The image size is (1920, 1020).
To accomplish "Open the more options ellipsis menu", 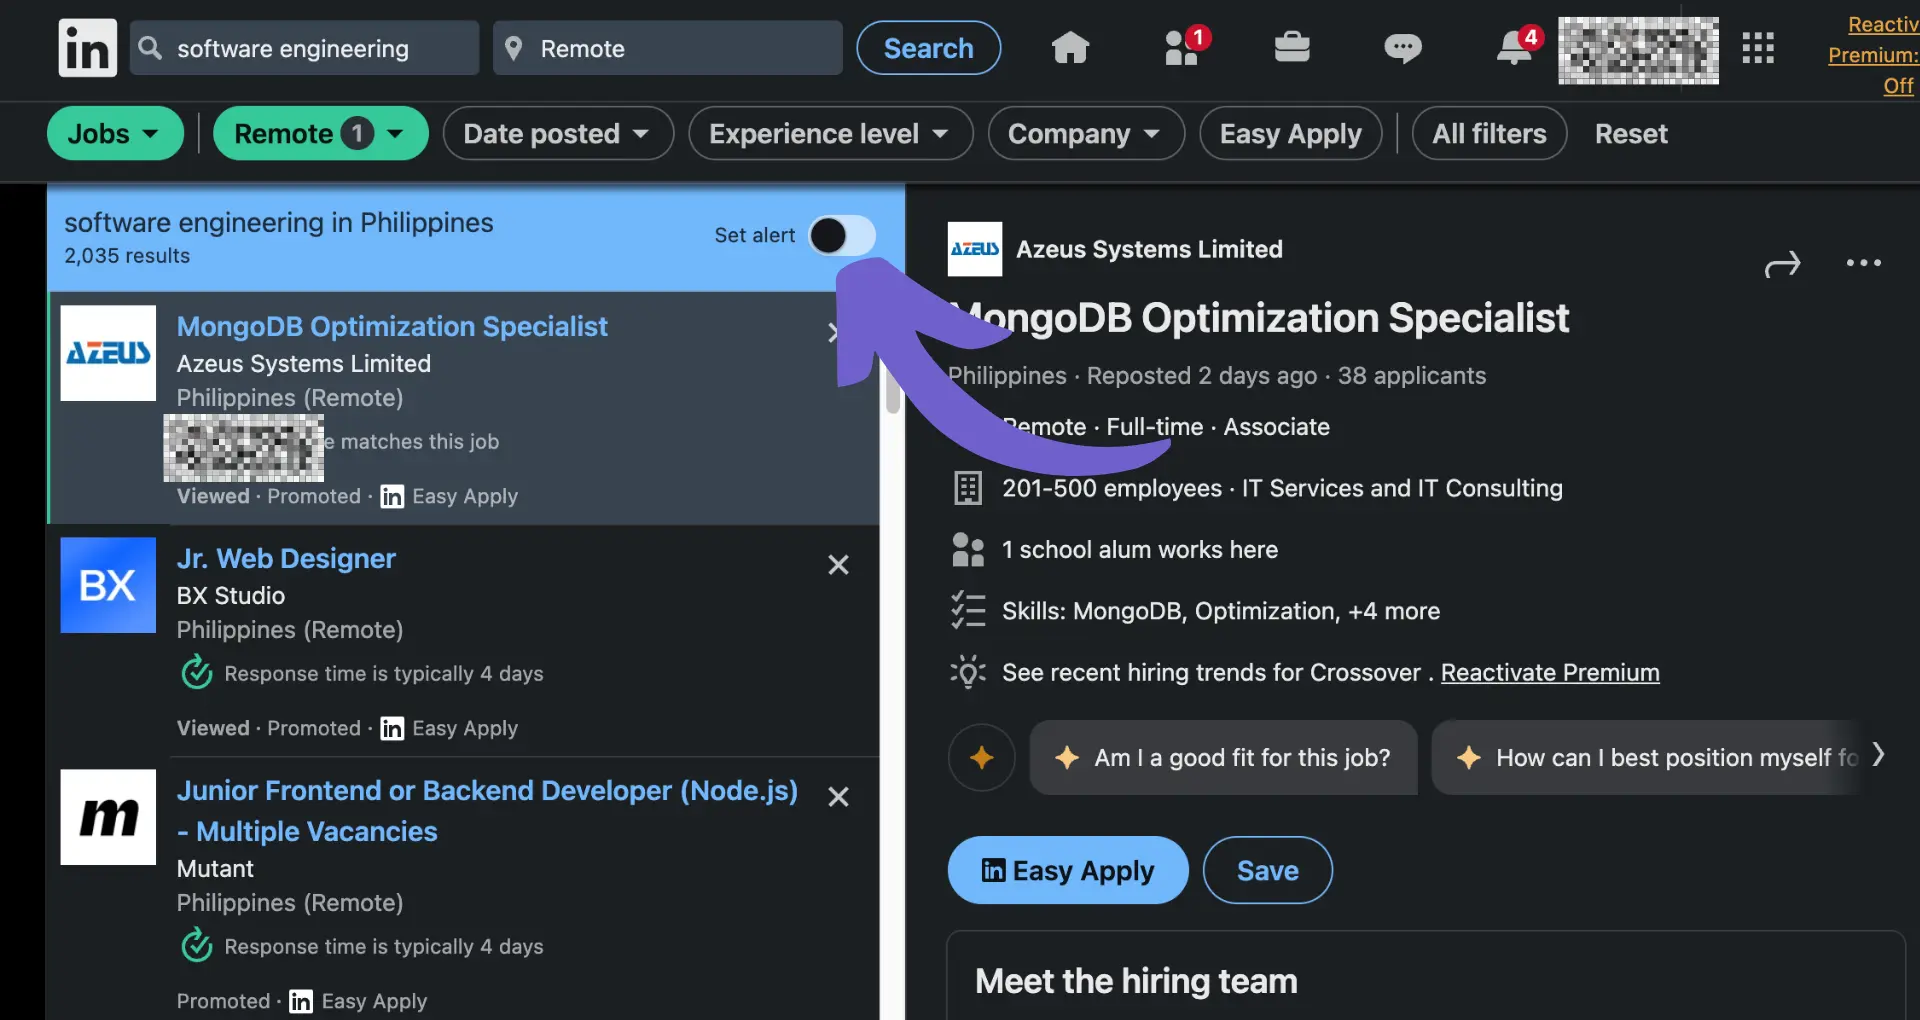I will pos(1863,263).
